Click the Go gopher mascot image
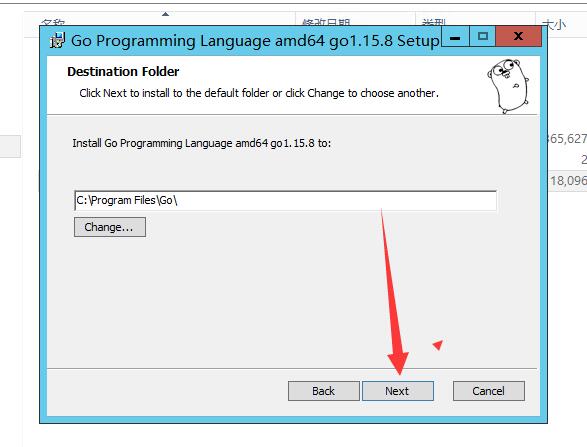This screenshot has height=447, width=587. point(508,86)
